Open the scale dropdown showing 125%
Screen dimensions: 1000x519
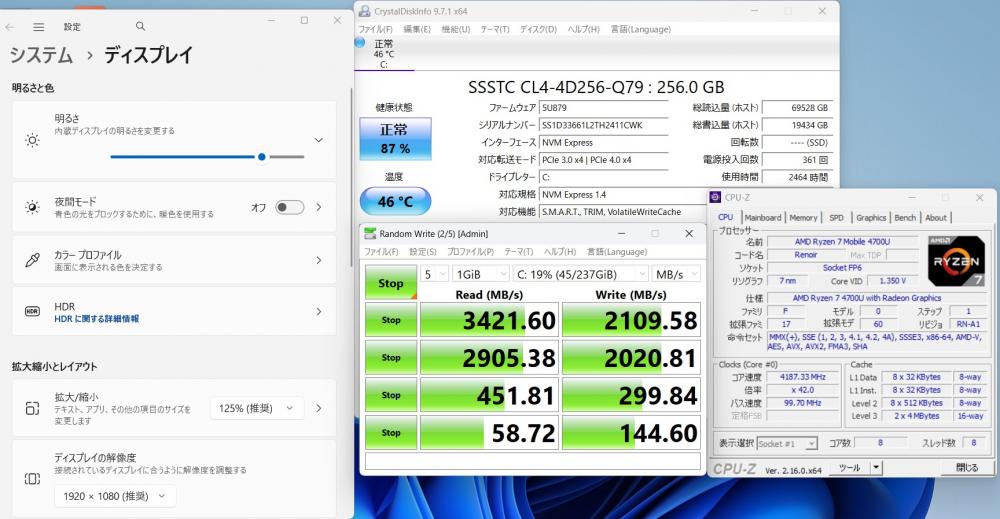pyautogui.click(x=256, y=408)
